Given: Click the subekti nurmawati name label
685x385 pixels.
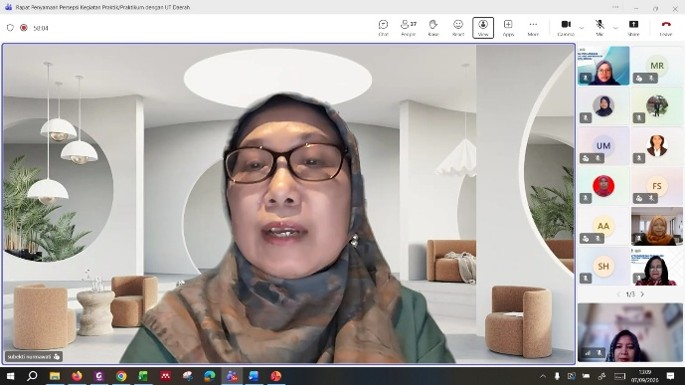Looking at the screenshot, I should [34, 357].
